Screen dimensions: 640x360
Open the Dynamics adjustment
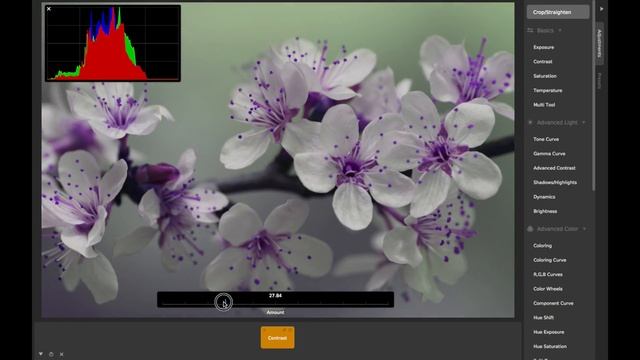(544, 197)
